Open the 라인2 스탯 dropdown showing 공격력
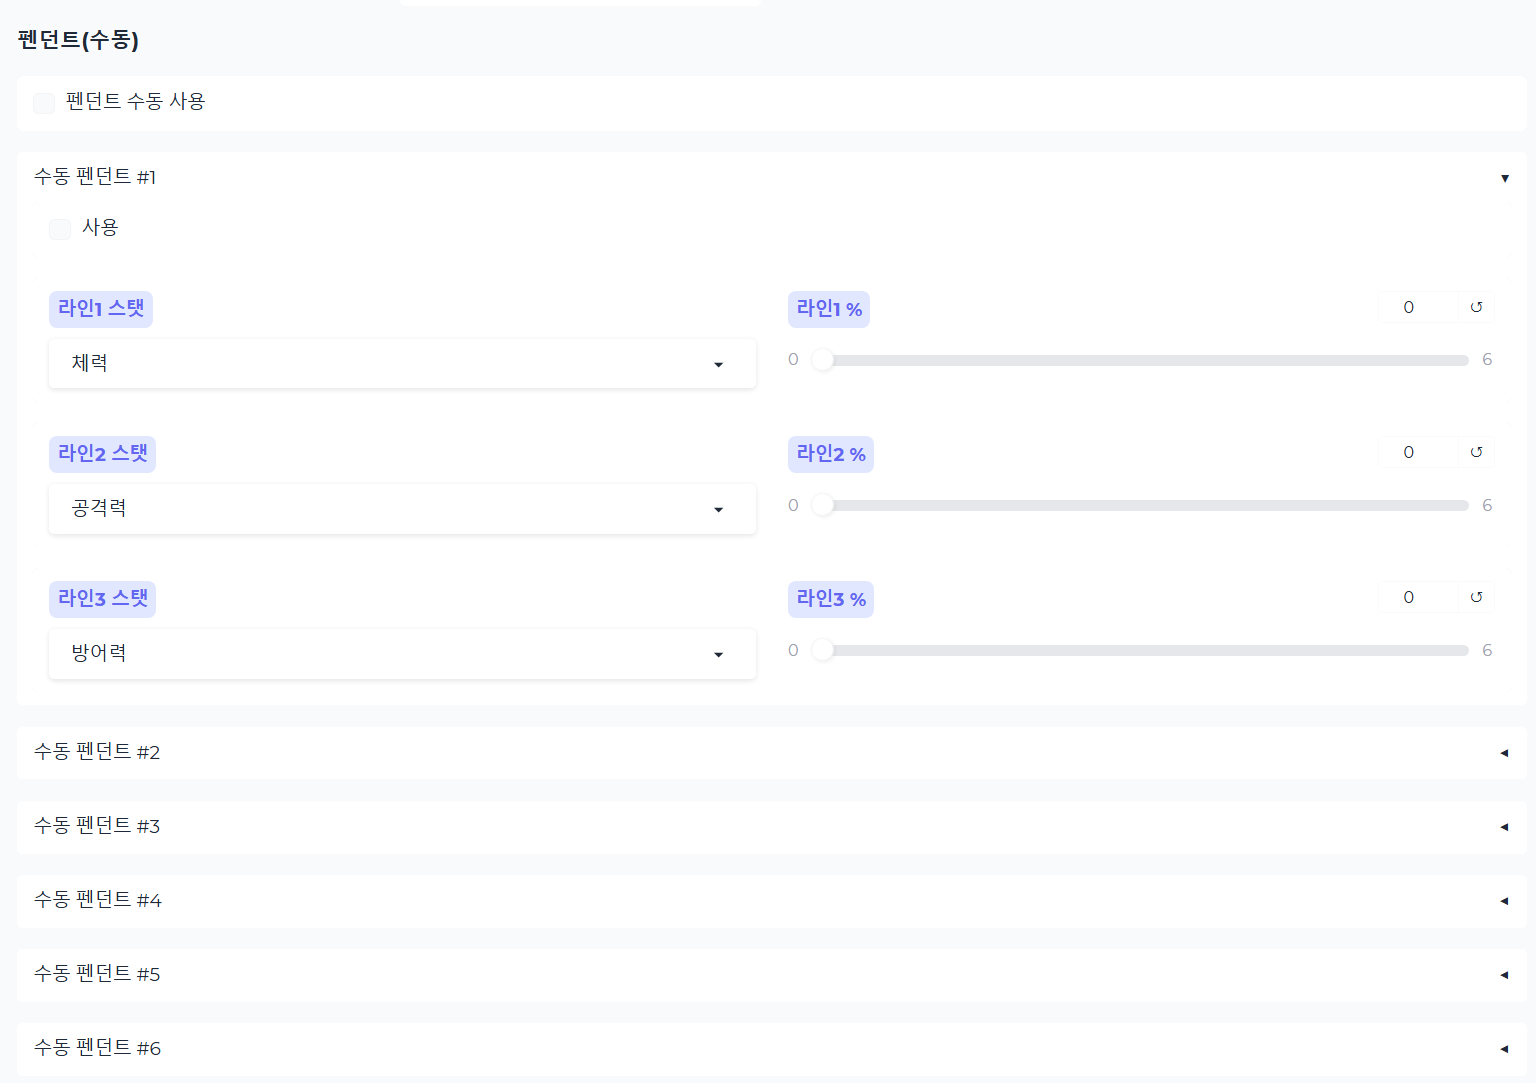 402,509
